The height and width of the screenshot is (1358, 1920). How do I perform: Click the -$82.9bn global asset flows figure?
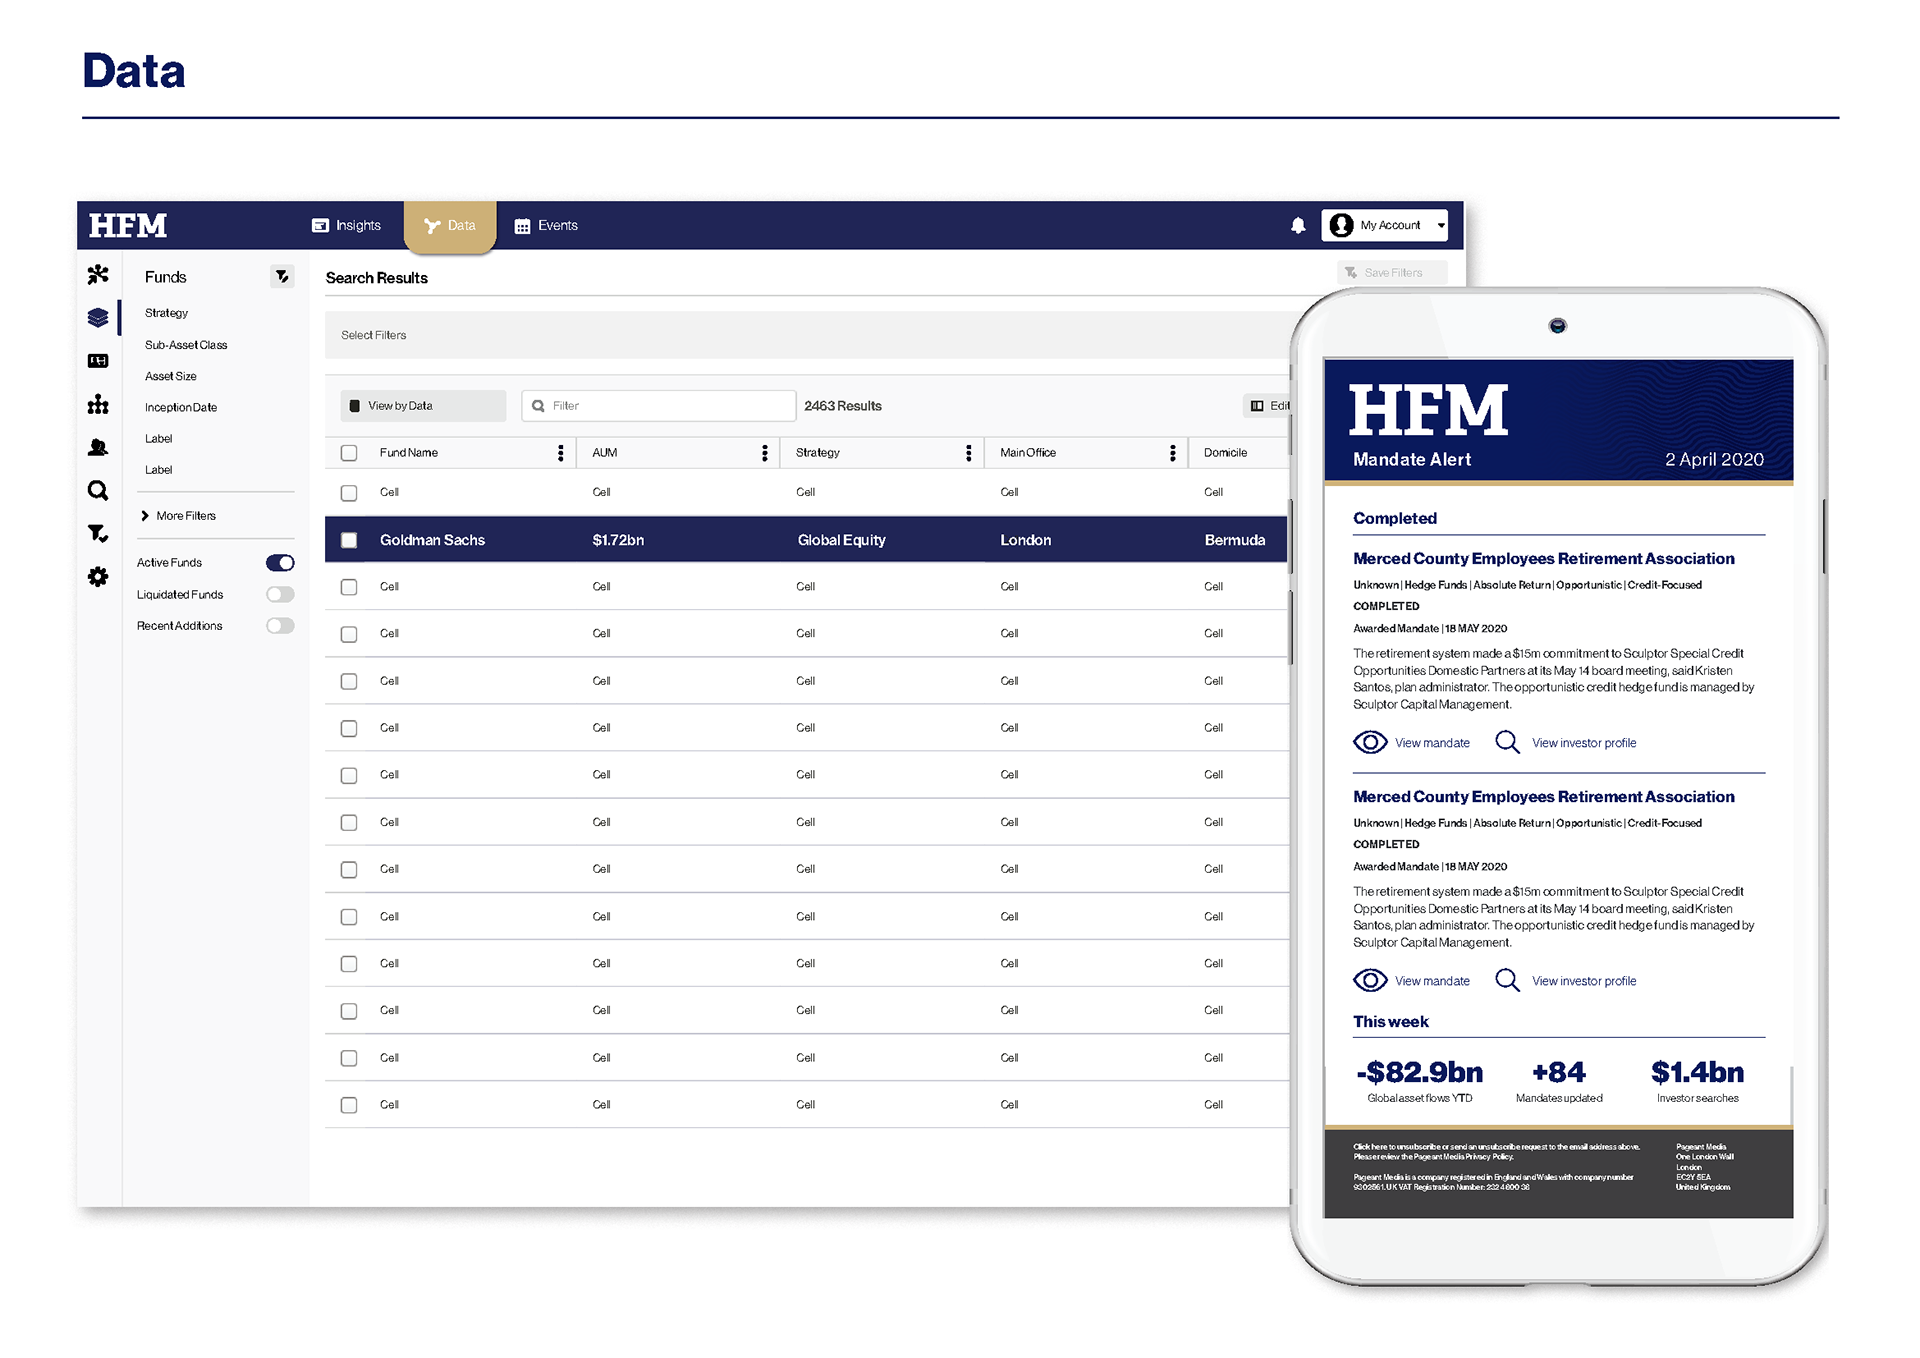pyautogui.click(x=1420, y=1073)
